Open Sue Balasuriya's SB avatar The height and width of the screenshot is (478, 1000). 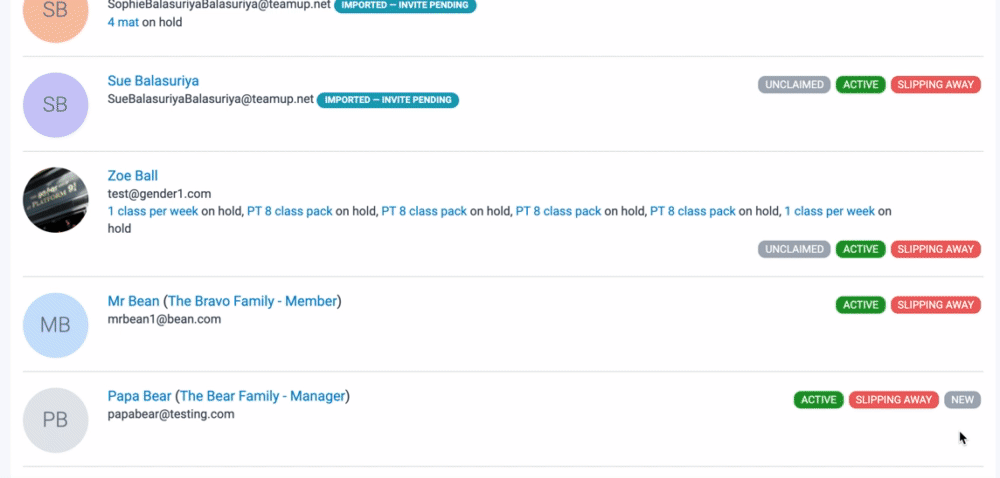click(x=55, y=105)
